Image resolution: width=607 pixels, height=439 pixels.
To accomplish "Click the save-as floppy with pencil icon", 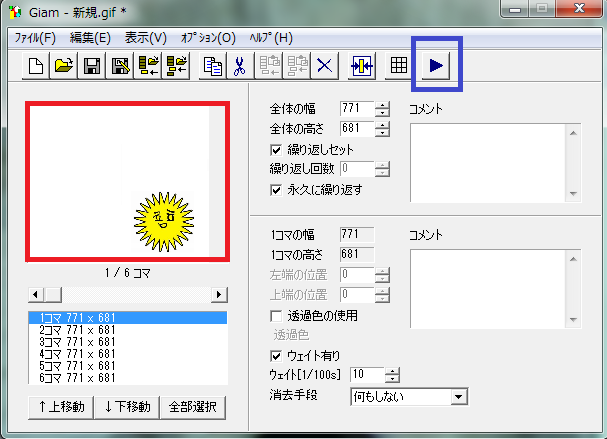I will point(120,65).
